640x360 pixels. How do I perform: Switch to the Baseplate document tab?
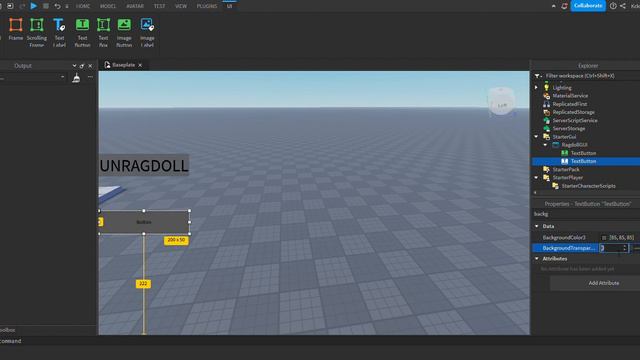pos(123,65)
